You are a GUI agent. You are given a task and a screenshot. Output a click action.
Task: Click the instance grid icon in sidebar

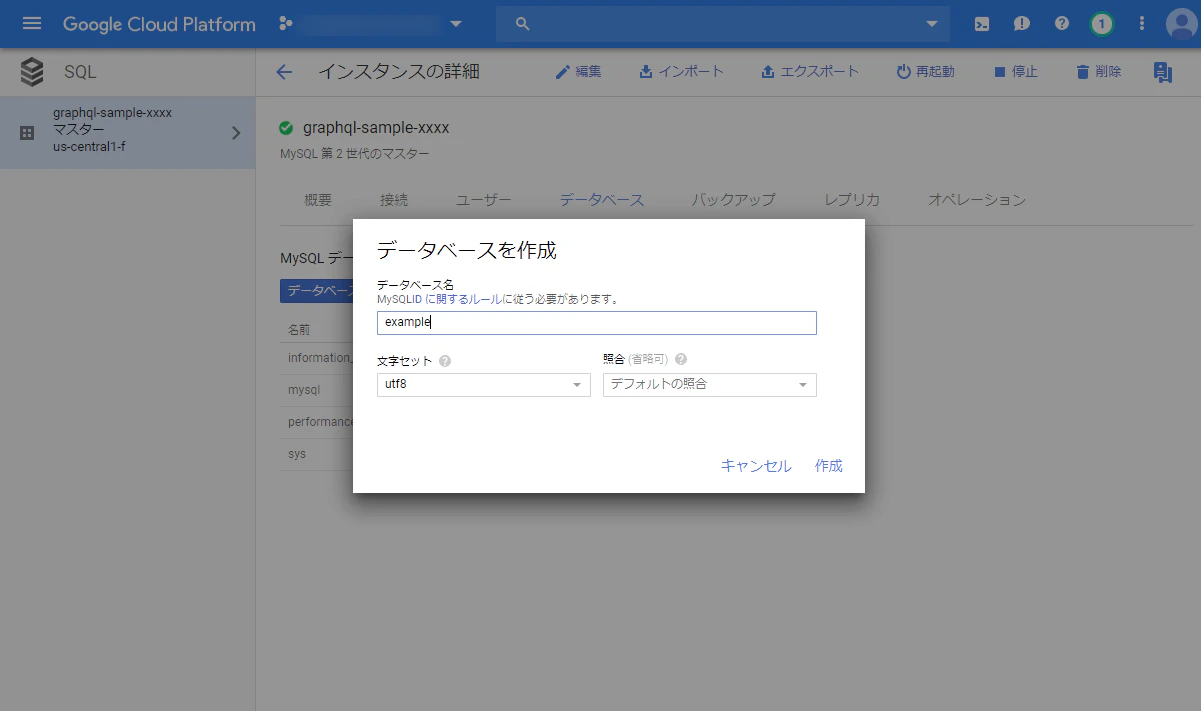click(x=27, y=133)
